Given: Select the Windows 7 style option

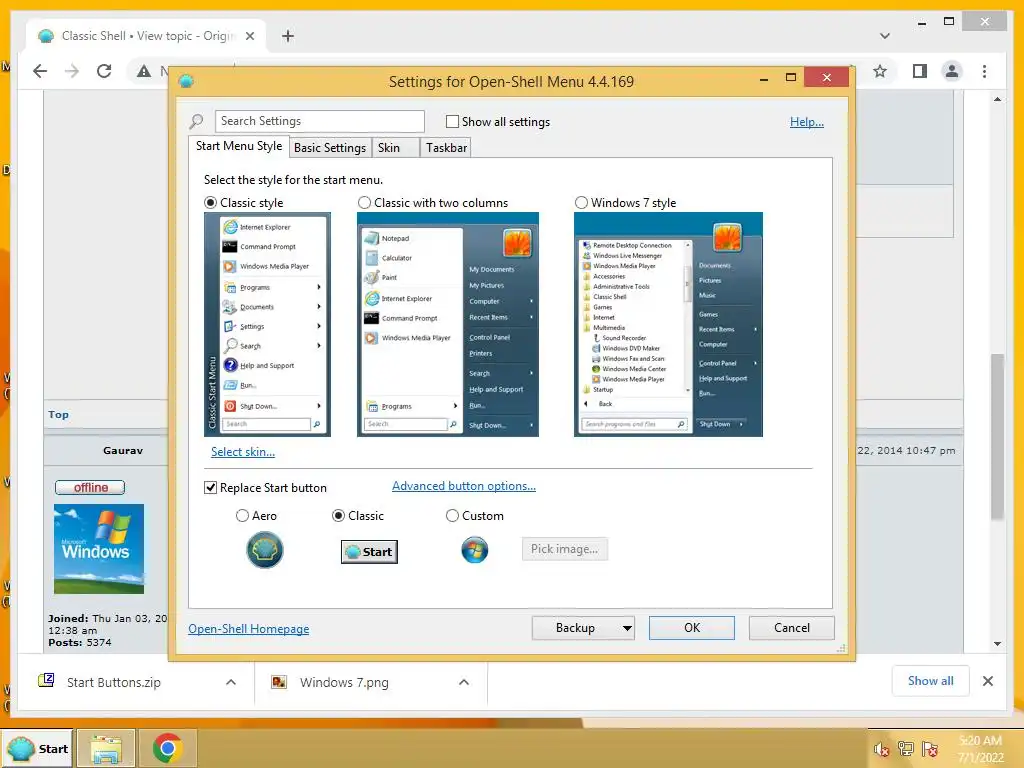Looking at the screenshot, I should coord(581,202).
